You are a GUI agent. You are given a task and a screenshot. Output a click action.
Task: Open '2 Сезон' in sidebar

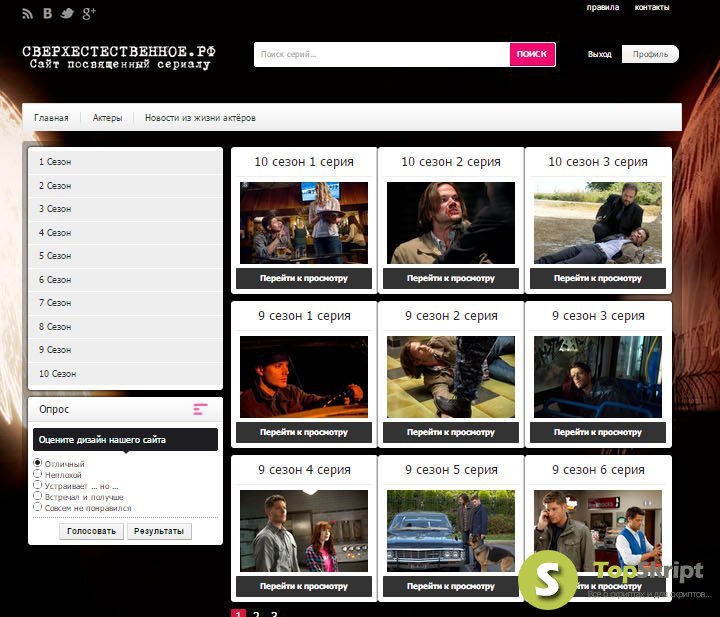click(x=125, y=185)
